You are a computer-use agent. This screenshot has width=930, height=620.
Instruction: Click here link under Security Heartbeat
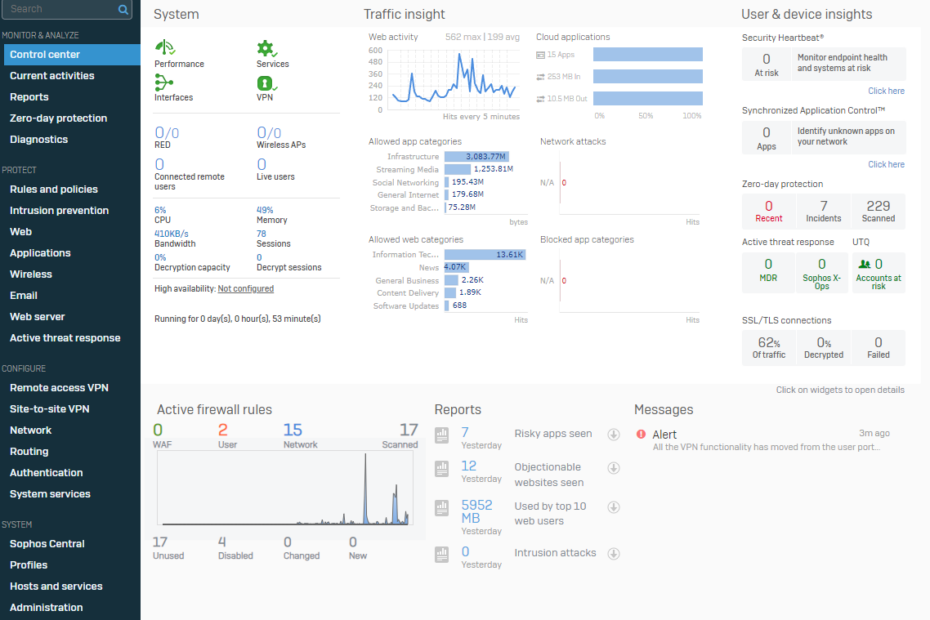(x=886, y=91)
